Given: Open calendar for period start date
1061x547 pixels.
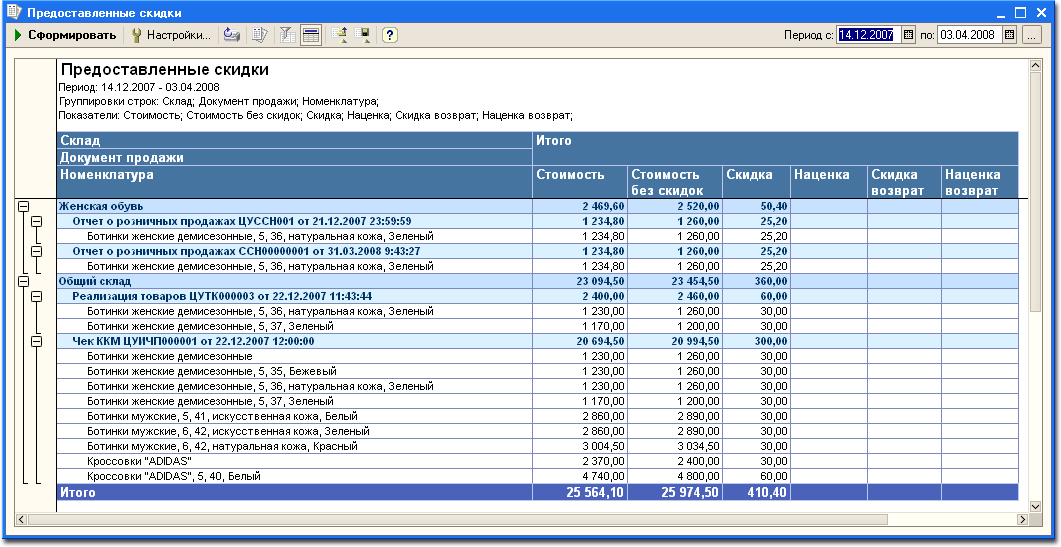Looking at the screenshot, I should click(x=909, y=35).
